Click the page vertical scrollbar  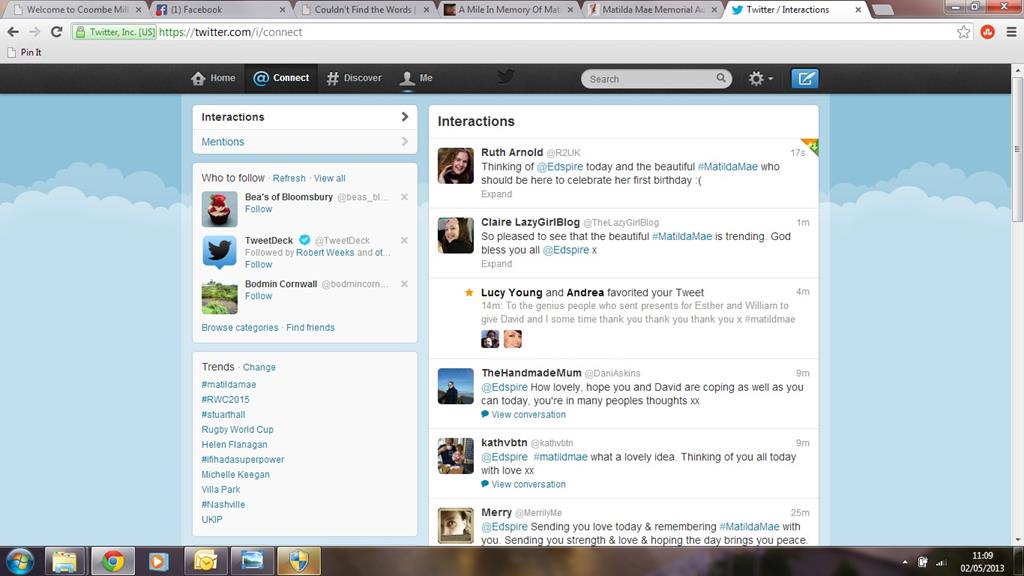(x=1017, y=150)
